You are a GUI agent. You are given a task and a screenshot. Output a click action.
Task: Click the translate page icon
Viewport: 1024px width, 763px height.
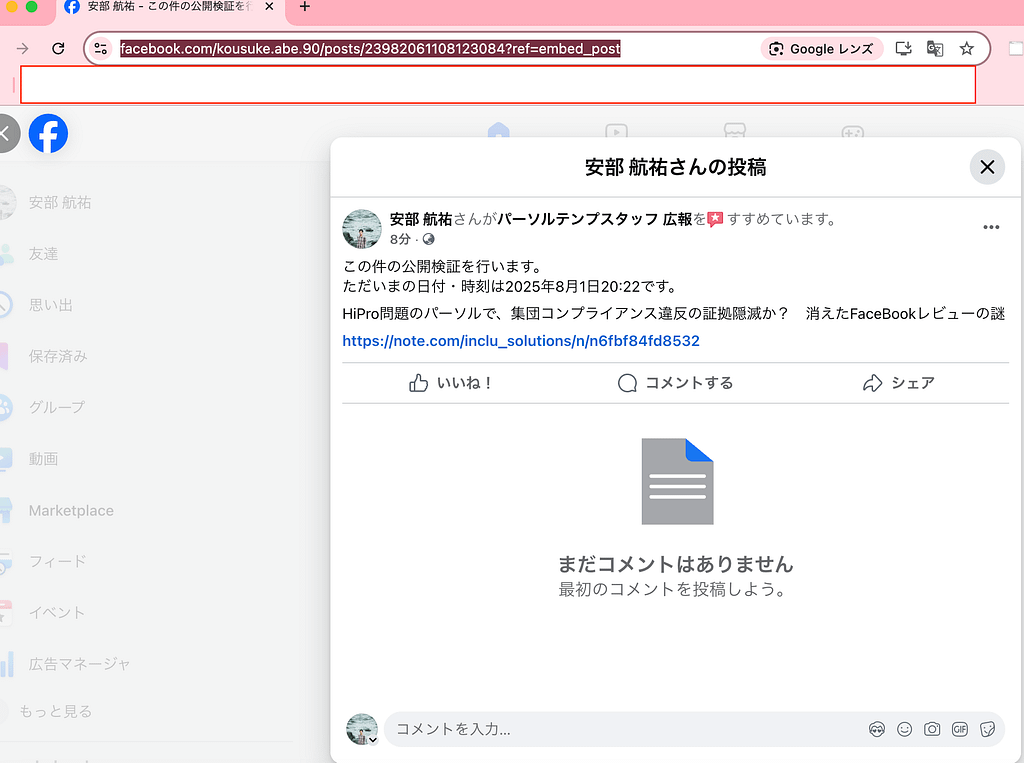(x=935, y=49)
